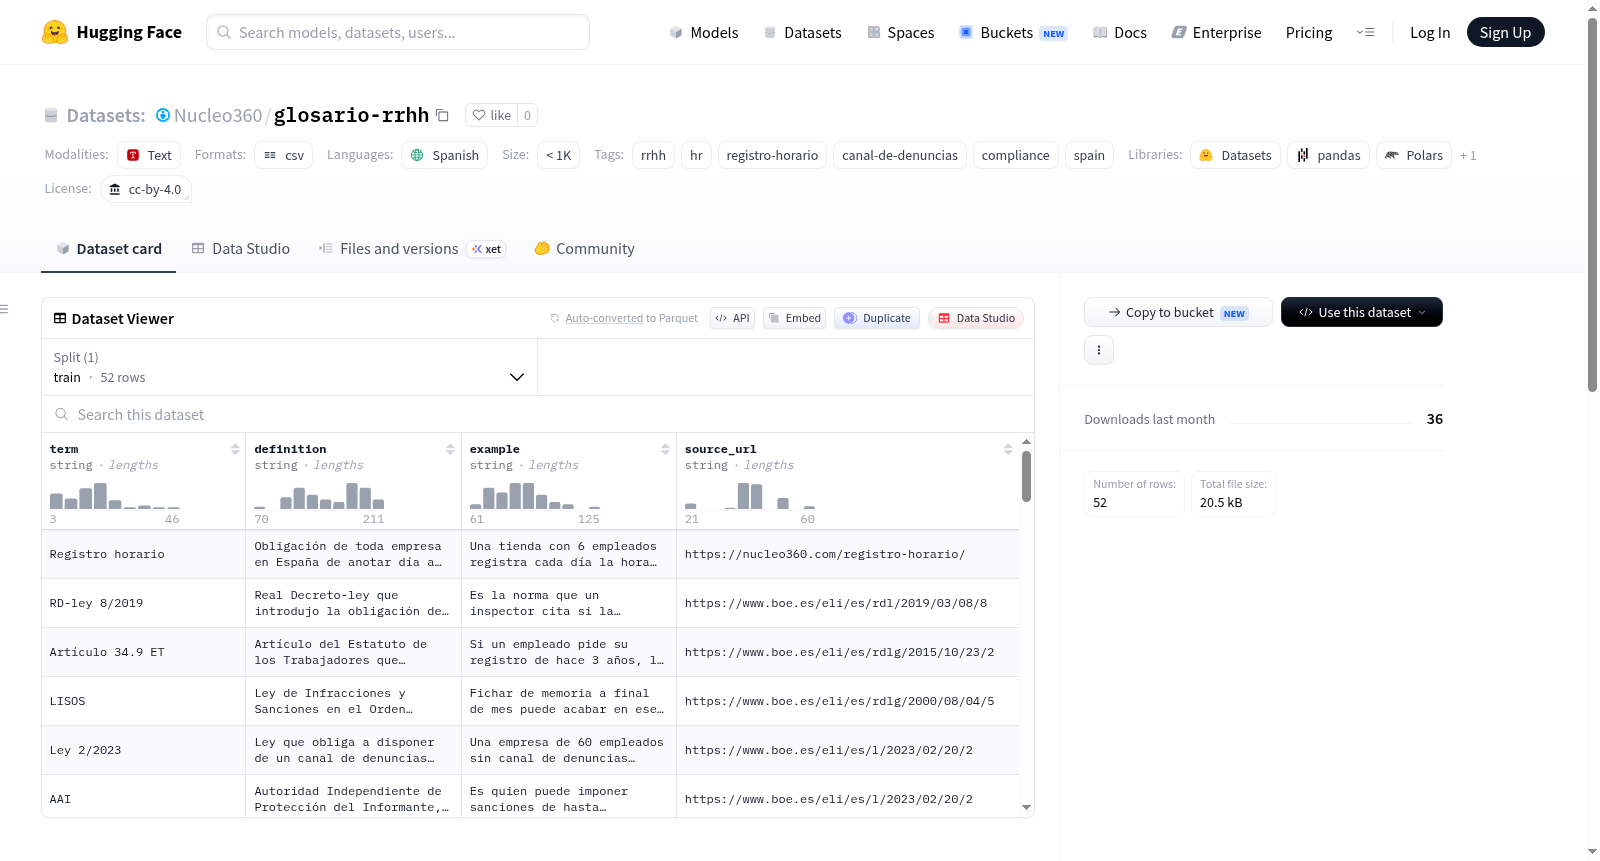The width and height of the screenshot is (1600, 861).
Task: Select the canal-de-denuncias tag
Action: pos(900,155)
